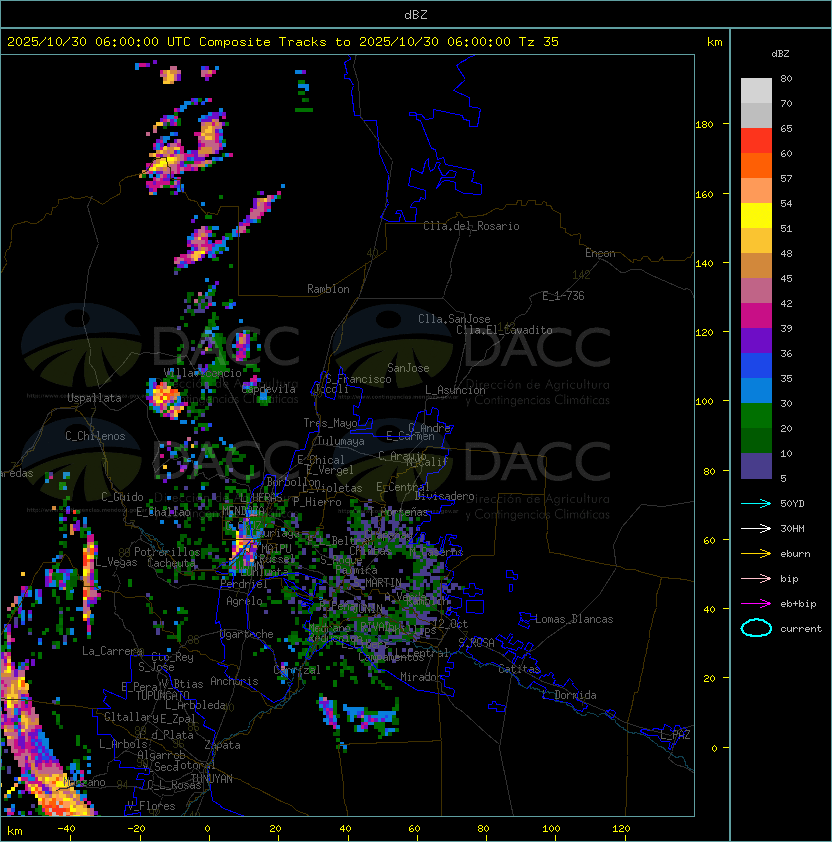Click the Encon place label
The height and width of the screenshot is (842, 832).
tap(600, 253)
